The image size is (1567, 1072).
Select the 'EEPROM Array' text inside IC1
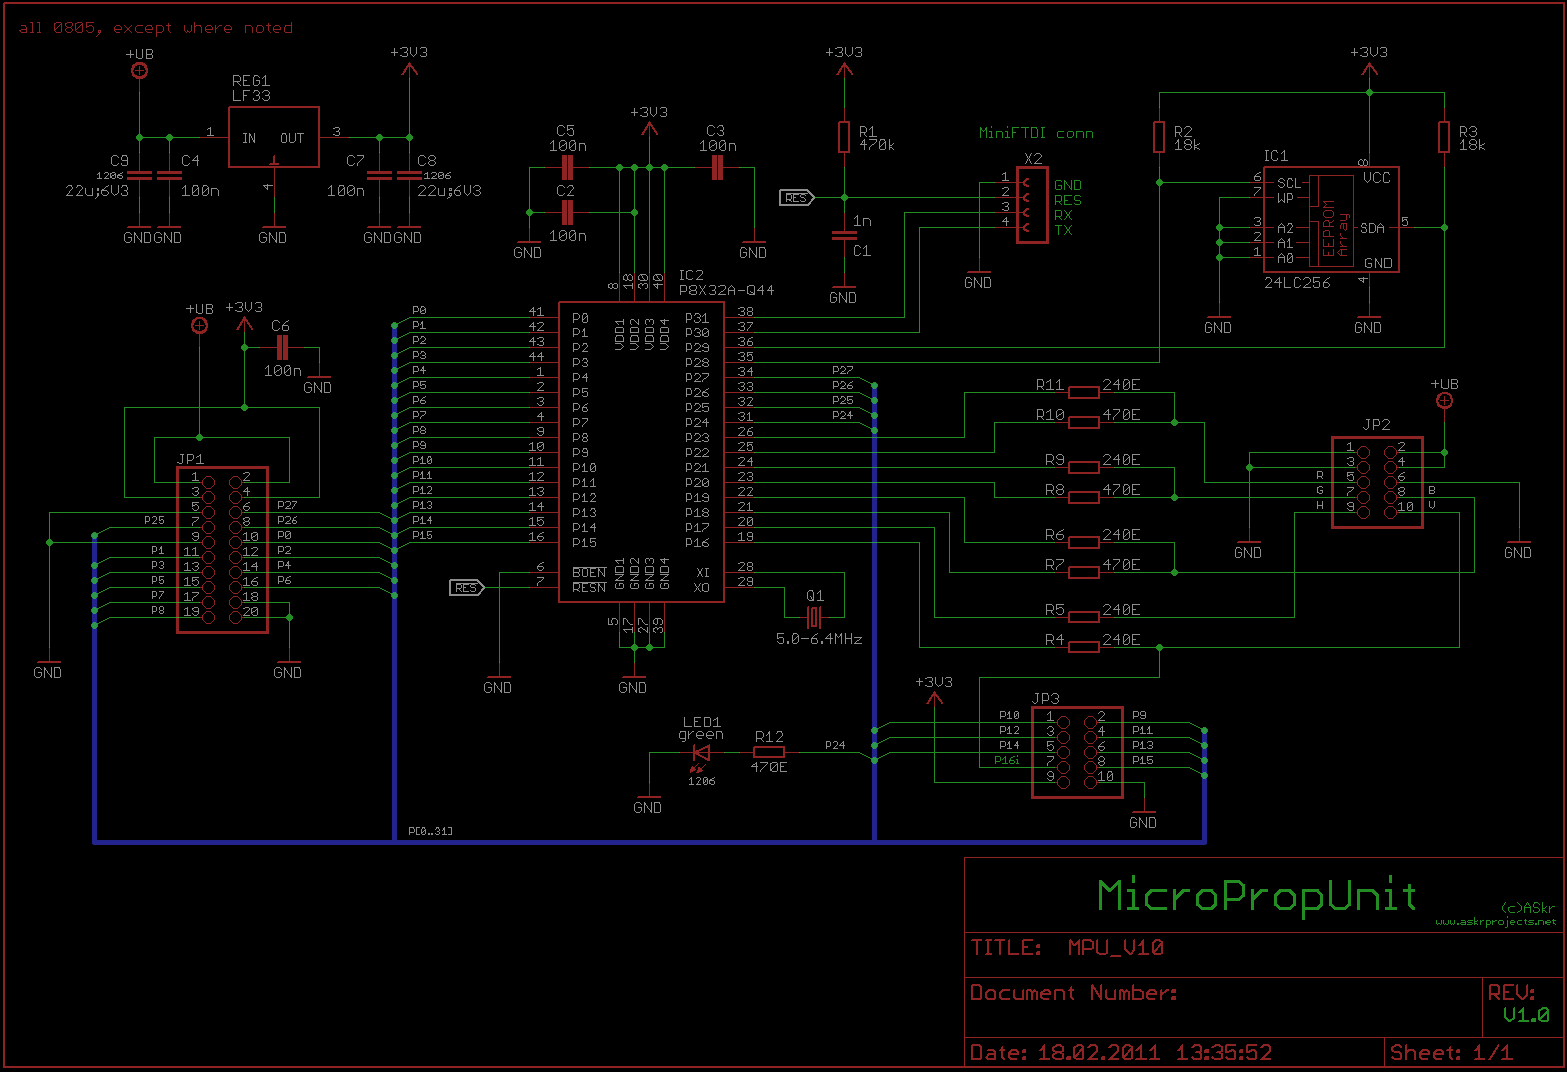click(x=1335, y=229)
